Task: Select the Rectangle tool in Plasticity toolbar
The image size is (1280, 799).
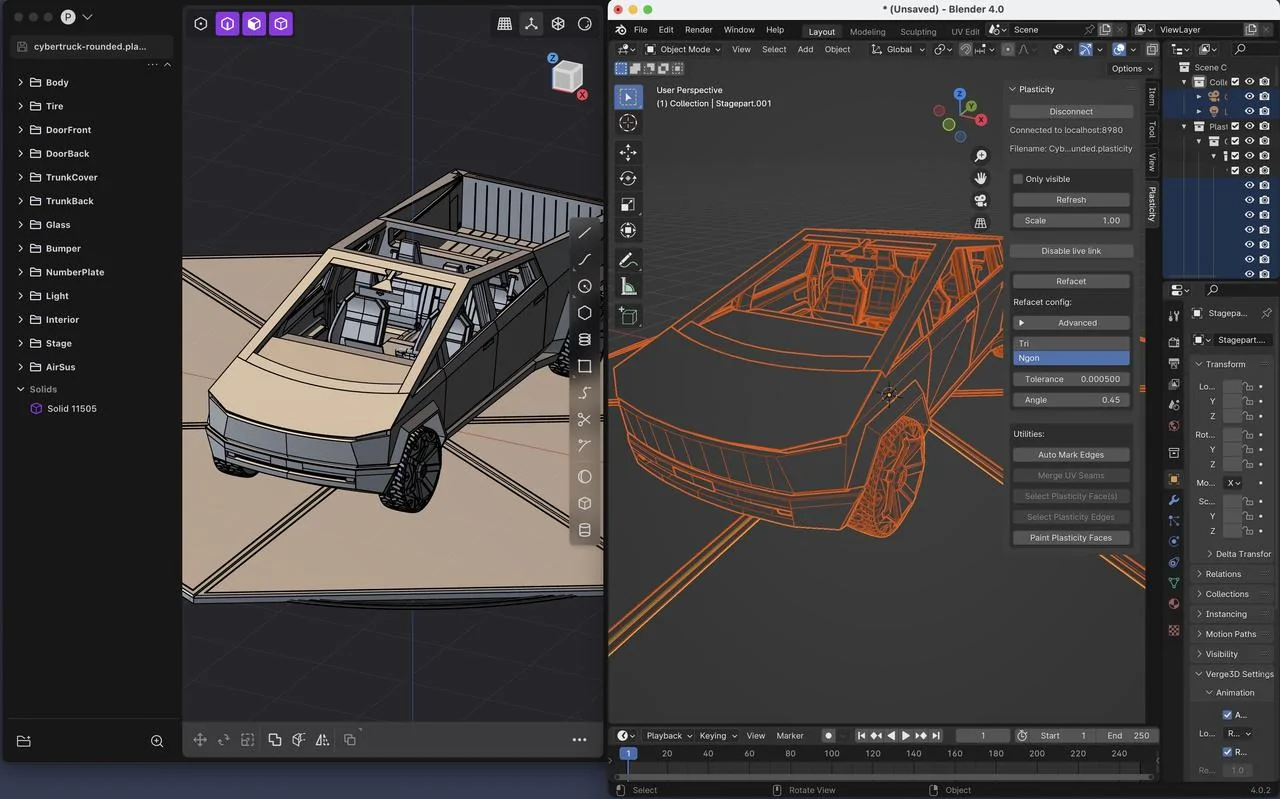Action: pyautogui.click(x=585, y=366)
